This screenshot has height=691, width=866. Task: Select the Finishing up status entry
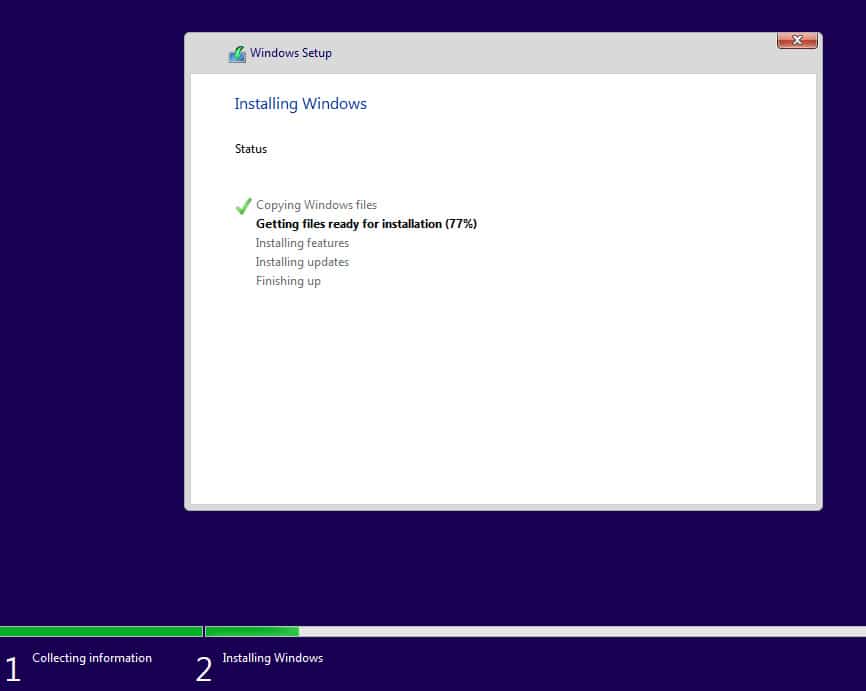click(x=288, y=281)
